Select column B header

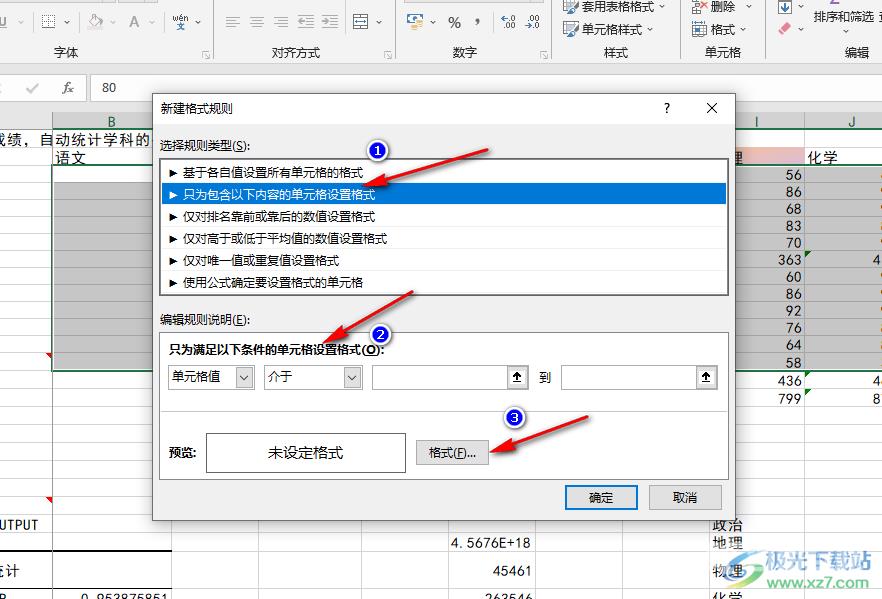pyautogui.click(x=111, y=121)
